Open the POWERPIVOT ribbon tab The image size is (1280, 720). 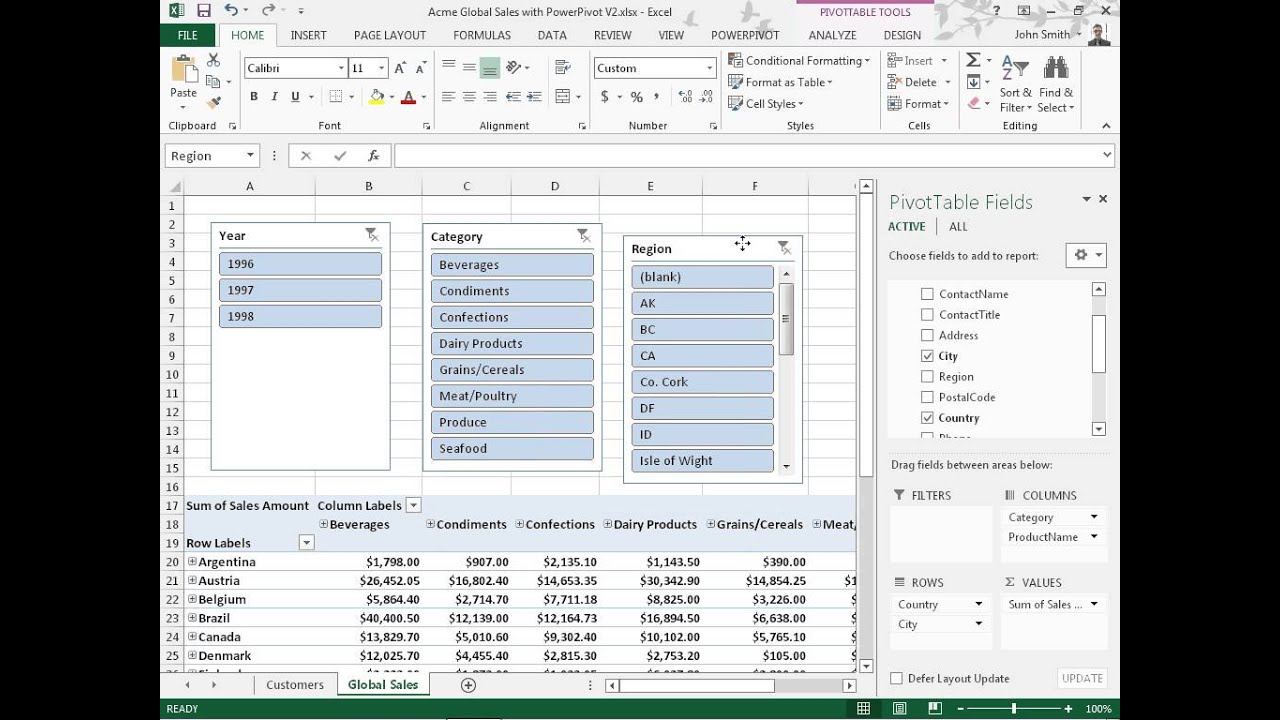click(745, 35)
